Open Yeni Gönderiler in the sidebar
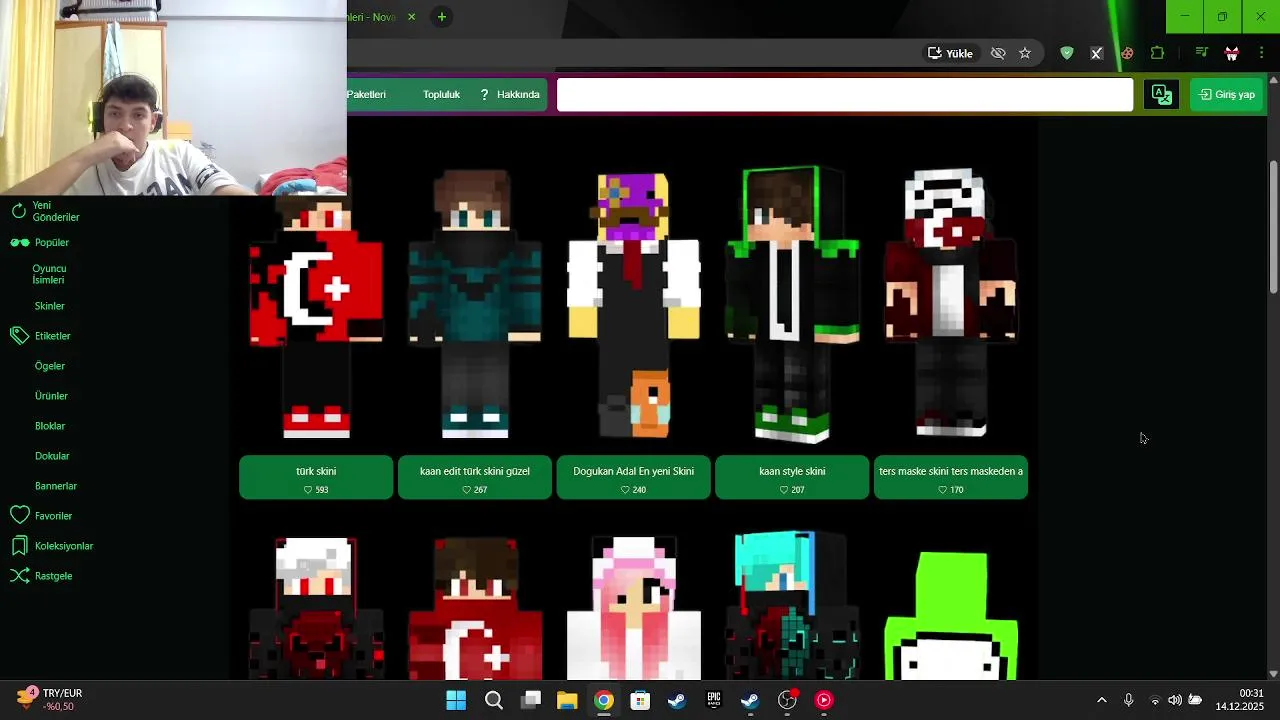Viewport: 1280px width, 720px height. (55, 211)
